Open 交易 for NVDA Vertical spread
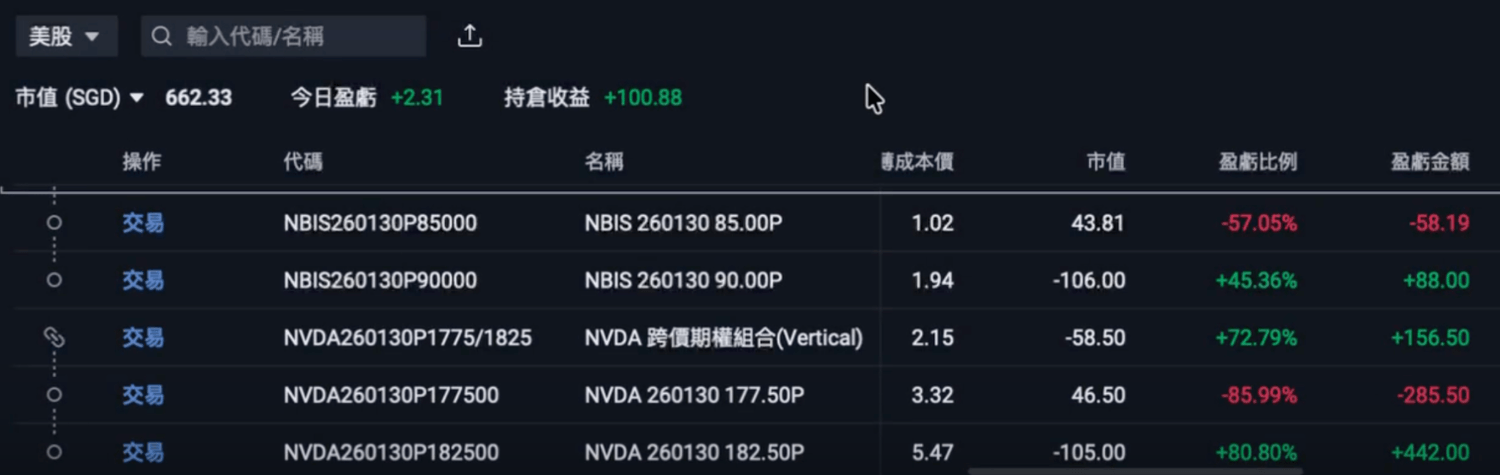The image size is (1500, 475). point(142,338)
